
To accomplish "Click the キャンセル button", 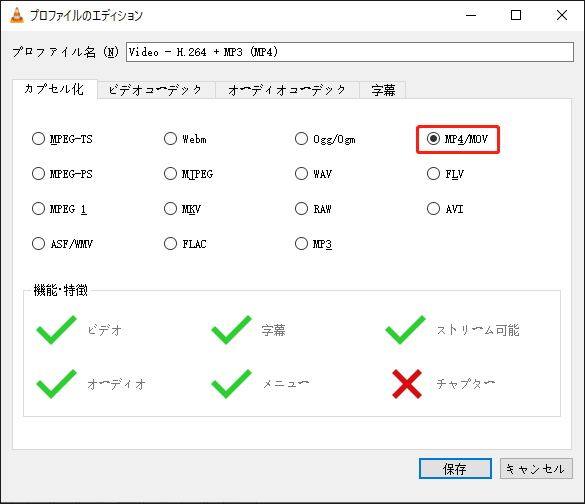I will click(x=536, y=469).
